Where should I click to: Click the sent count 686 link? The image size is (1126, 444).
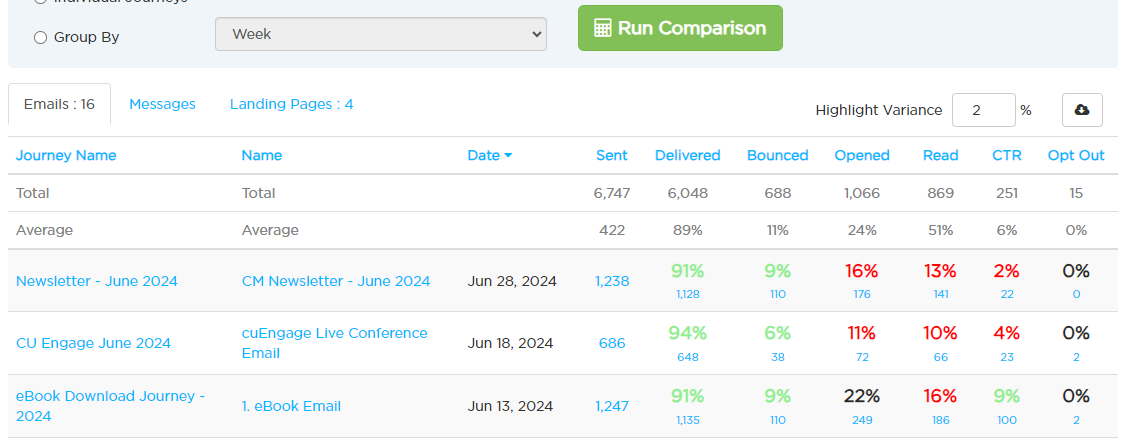coord(612,343)
